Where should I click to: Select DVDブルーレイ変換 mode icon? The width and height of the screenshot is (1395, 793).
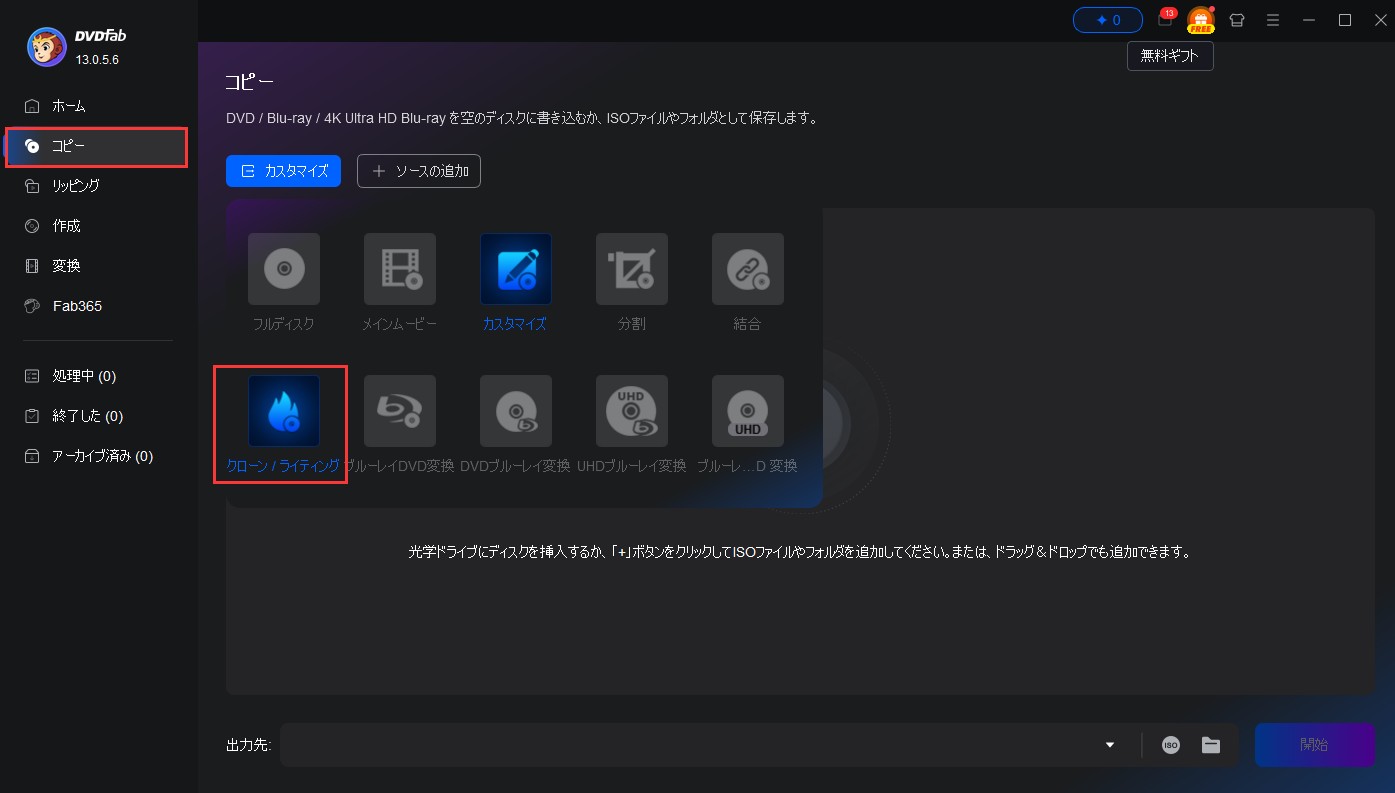516,411
